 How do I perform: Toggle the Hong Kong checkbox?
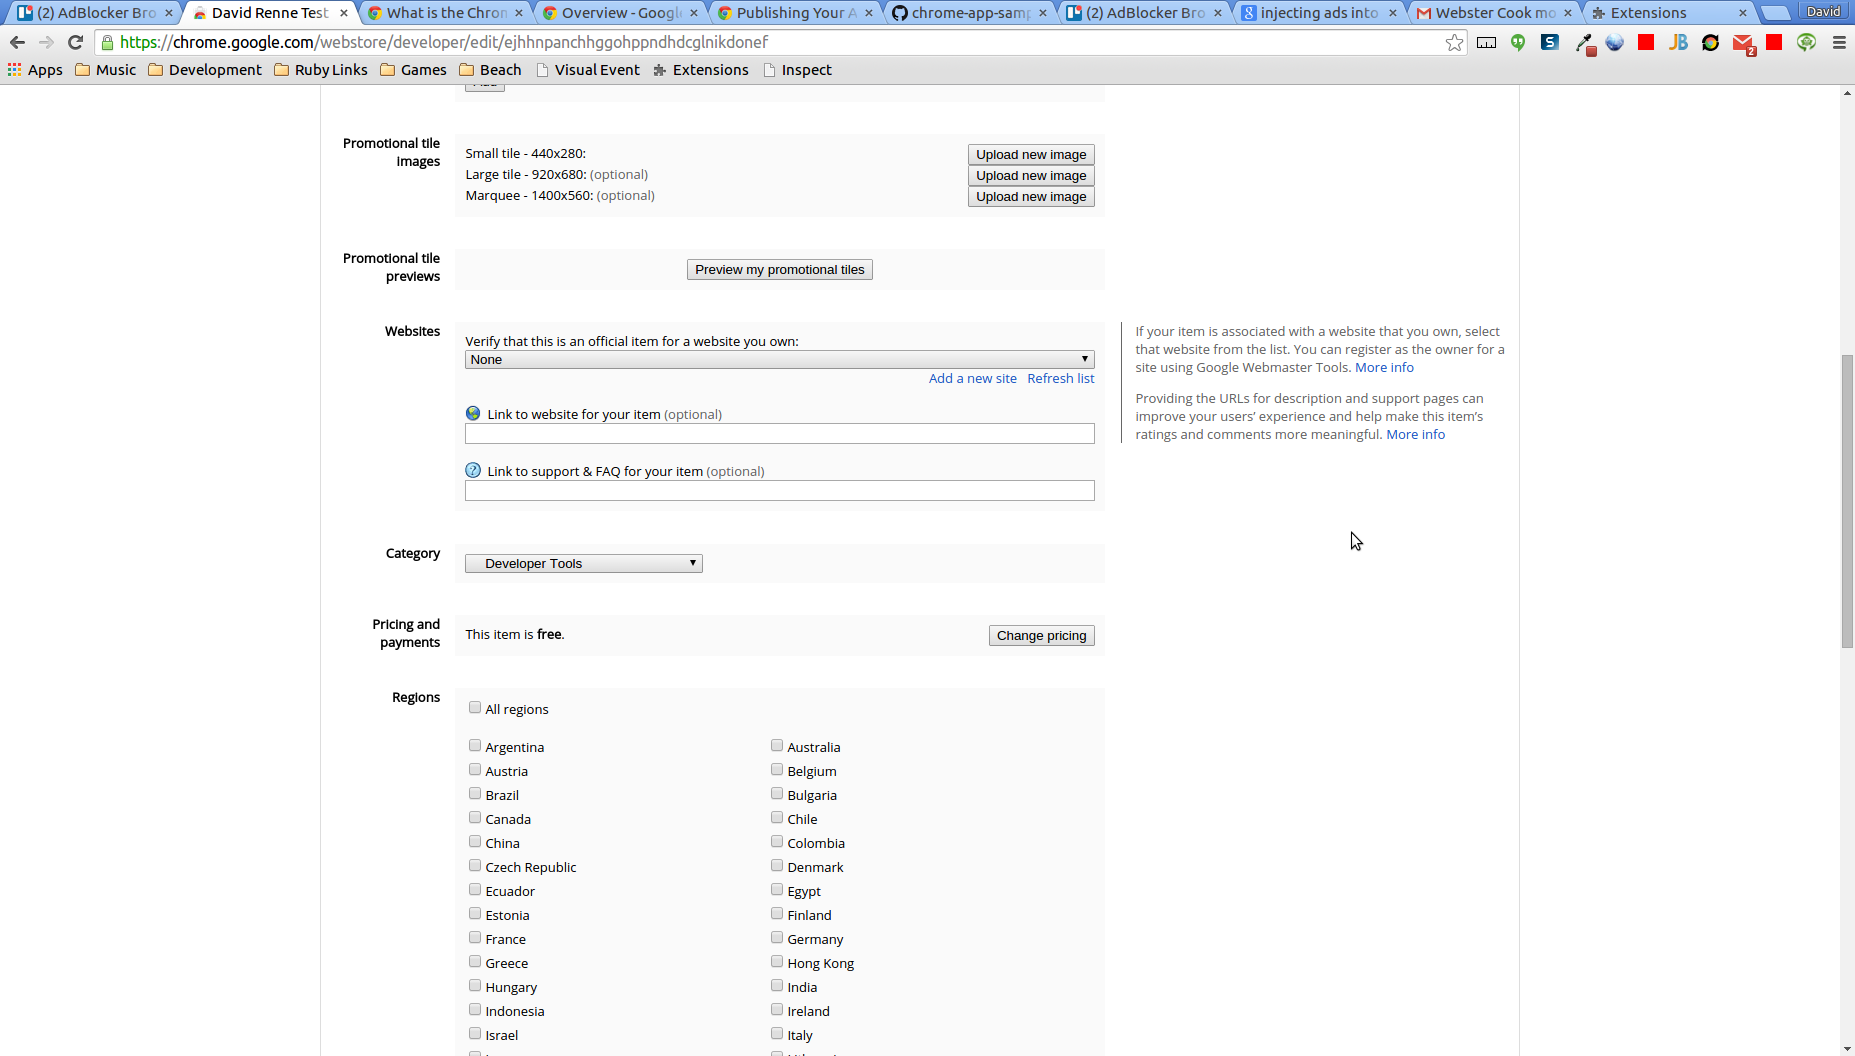click(x=777, y=961)
